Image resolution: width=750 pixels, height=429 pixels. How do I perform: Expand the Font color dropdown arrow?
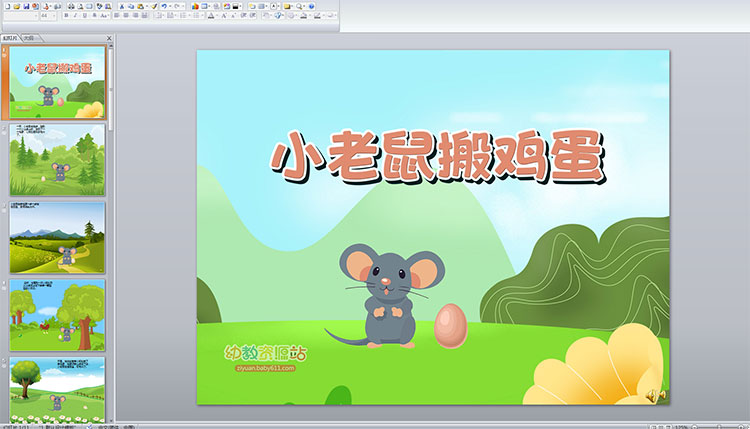coord(217,16)
